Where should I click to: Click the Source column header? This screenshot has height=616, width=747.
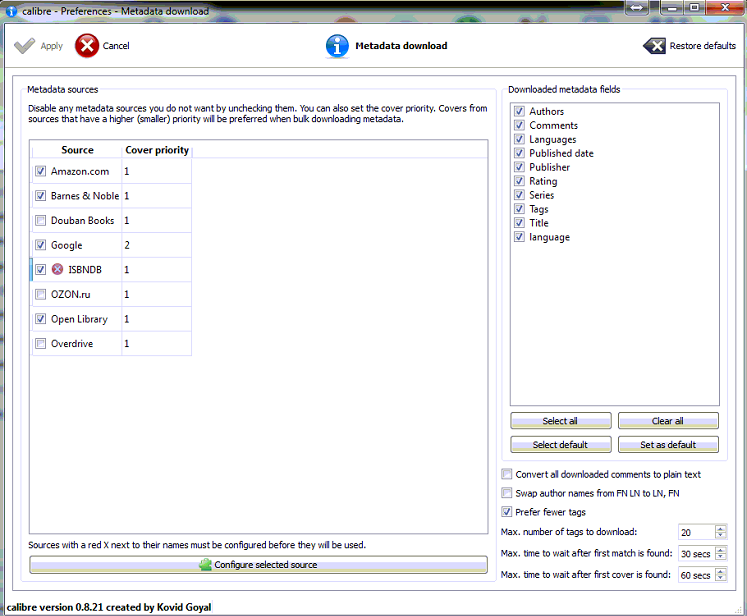[77, 150]
